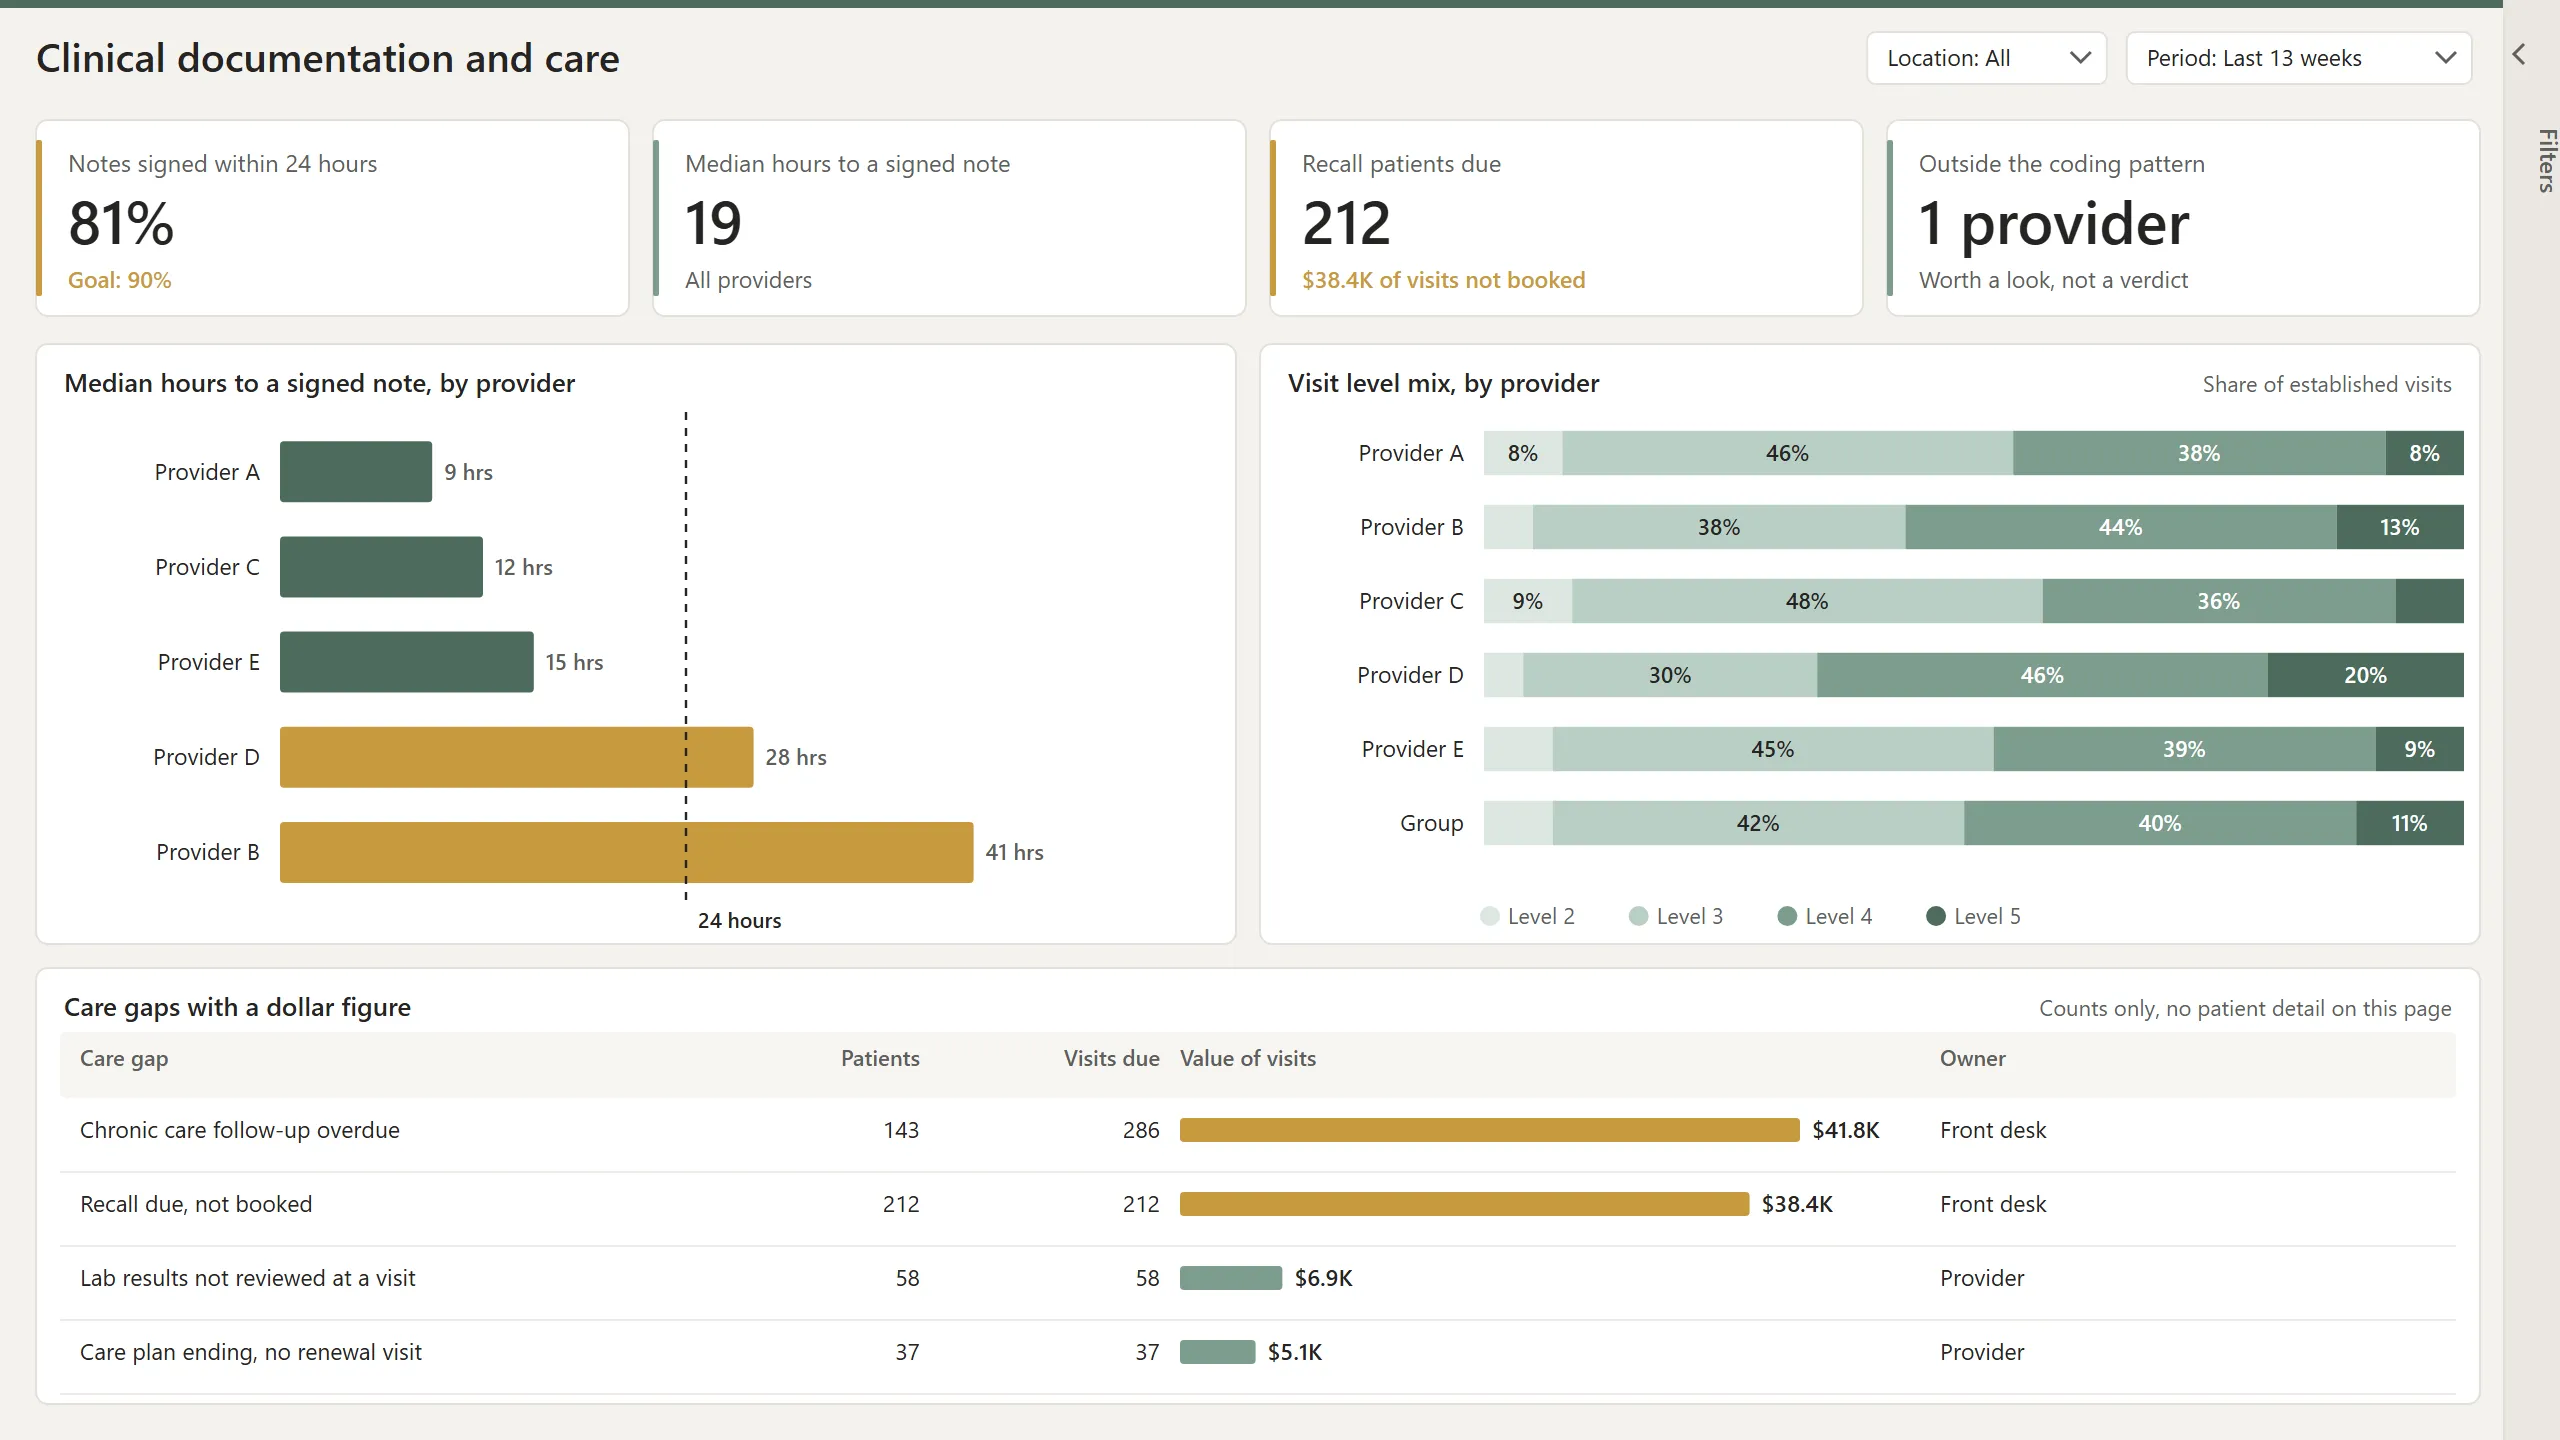Image resolution: width=2560 pixels, height=1440 pixels.
Task: Click the Level 3 legend swatch
Action: click(1638, 916)
